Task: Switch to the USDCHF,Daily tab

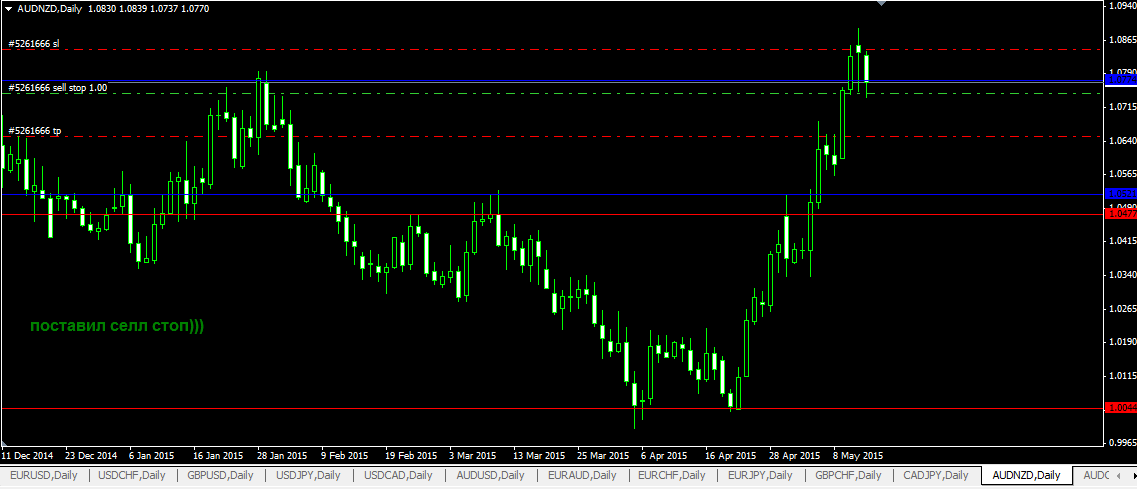Action: pyautogui.click(x=132, y=475)
